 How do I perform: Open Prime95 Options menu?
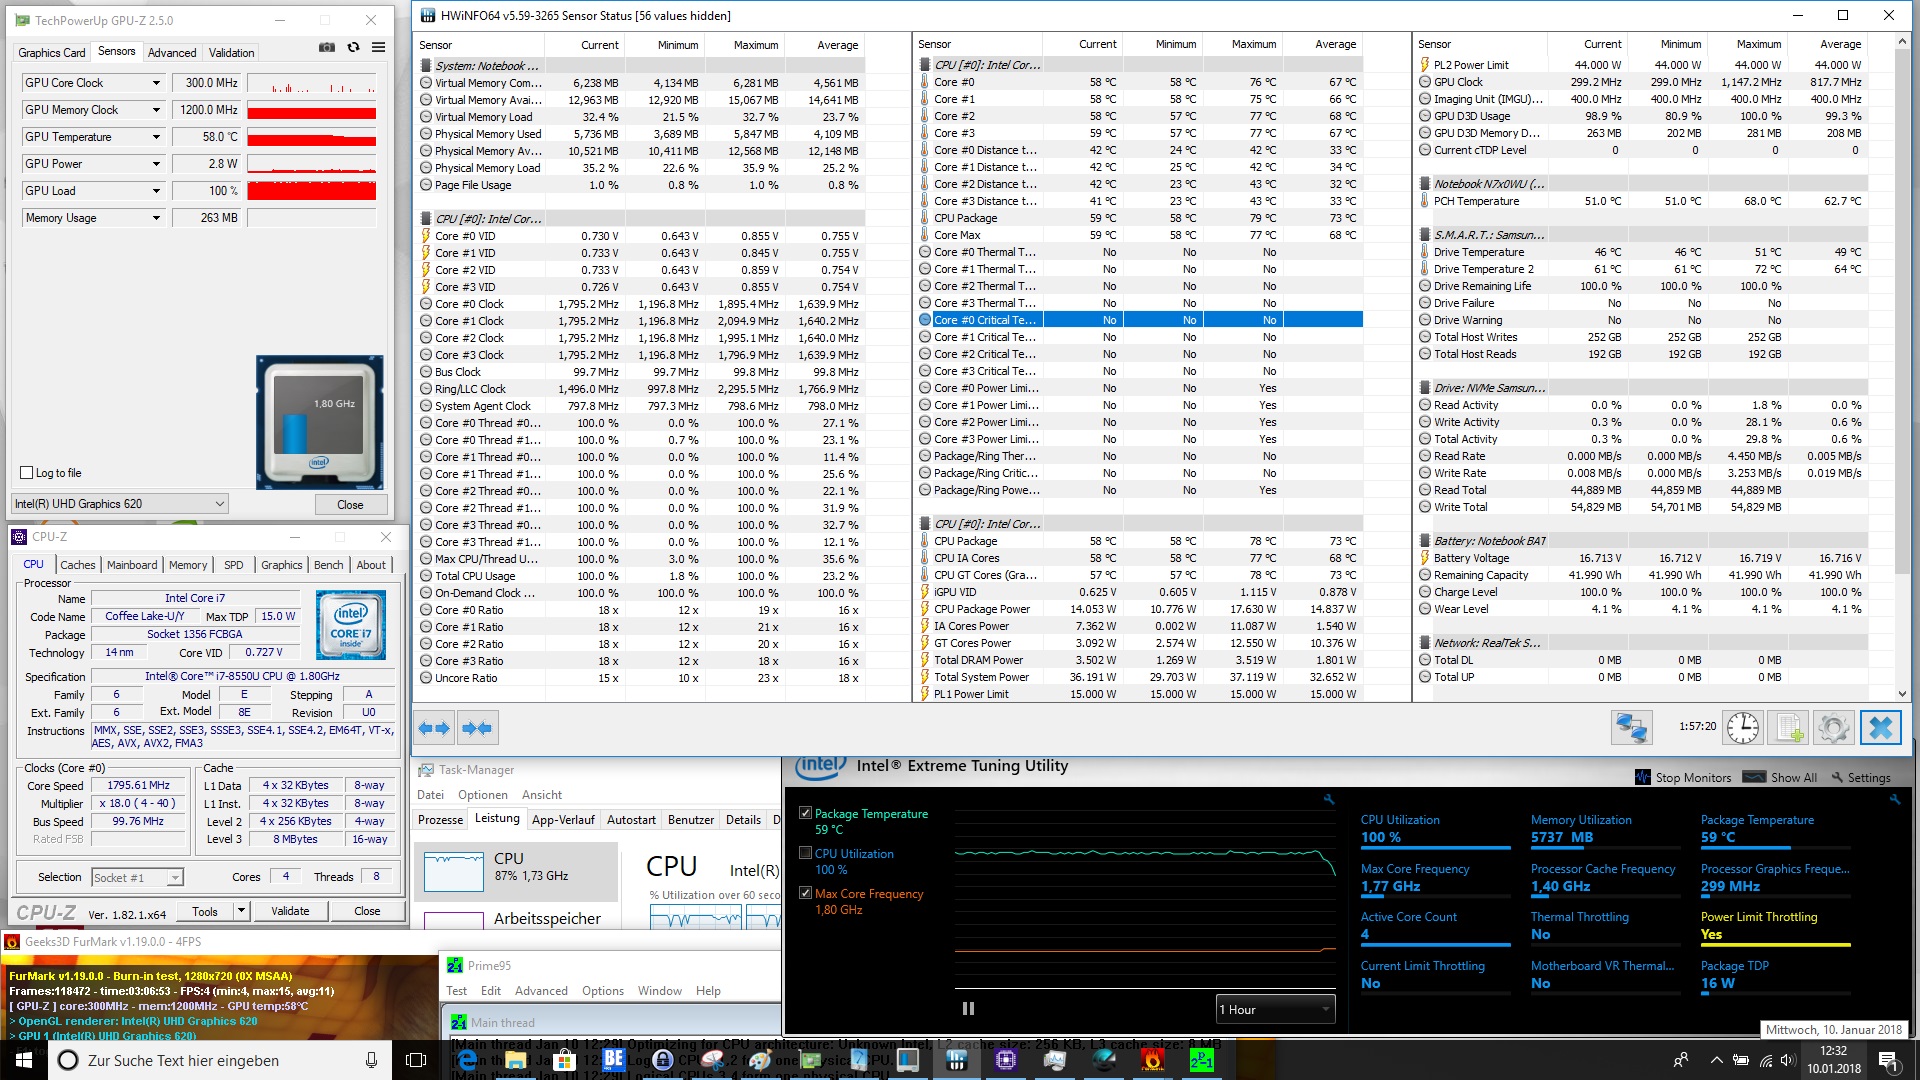(x=603, y=991)
